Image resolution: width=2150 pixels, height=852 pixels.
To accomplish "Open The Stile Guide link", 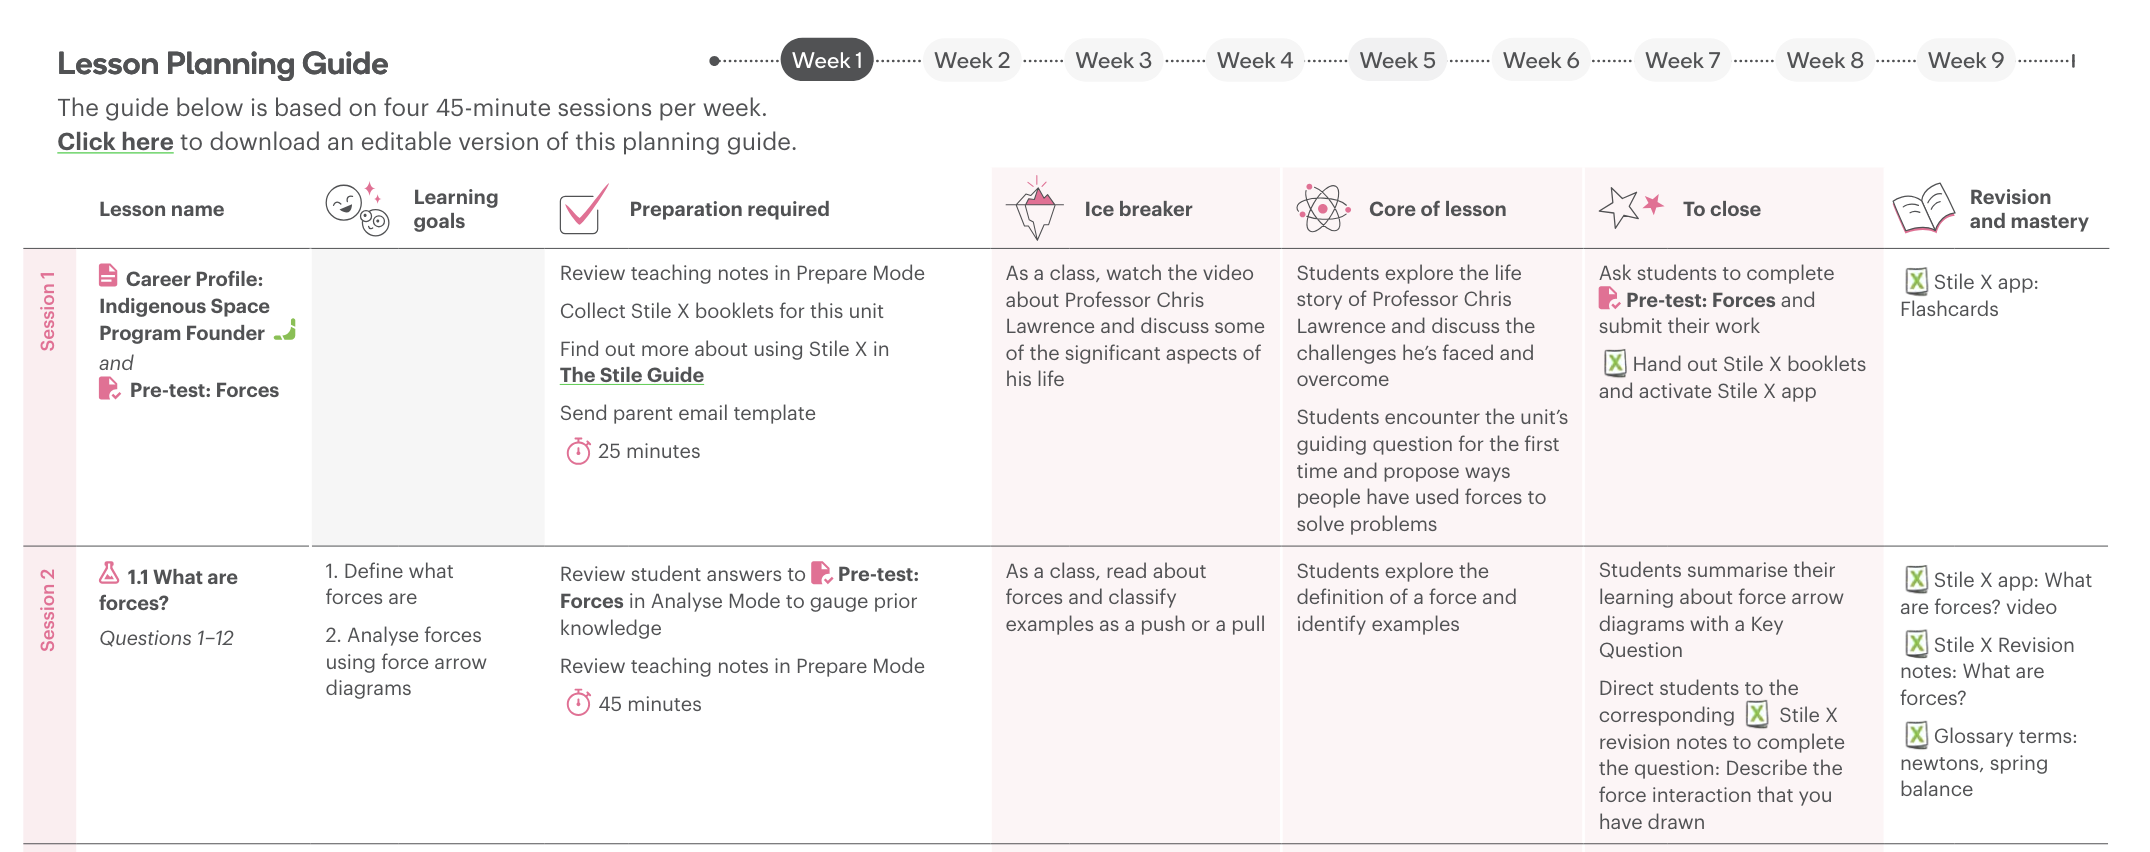I will (631, 375).
